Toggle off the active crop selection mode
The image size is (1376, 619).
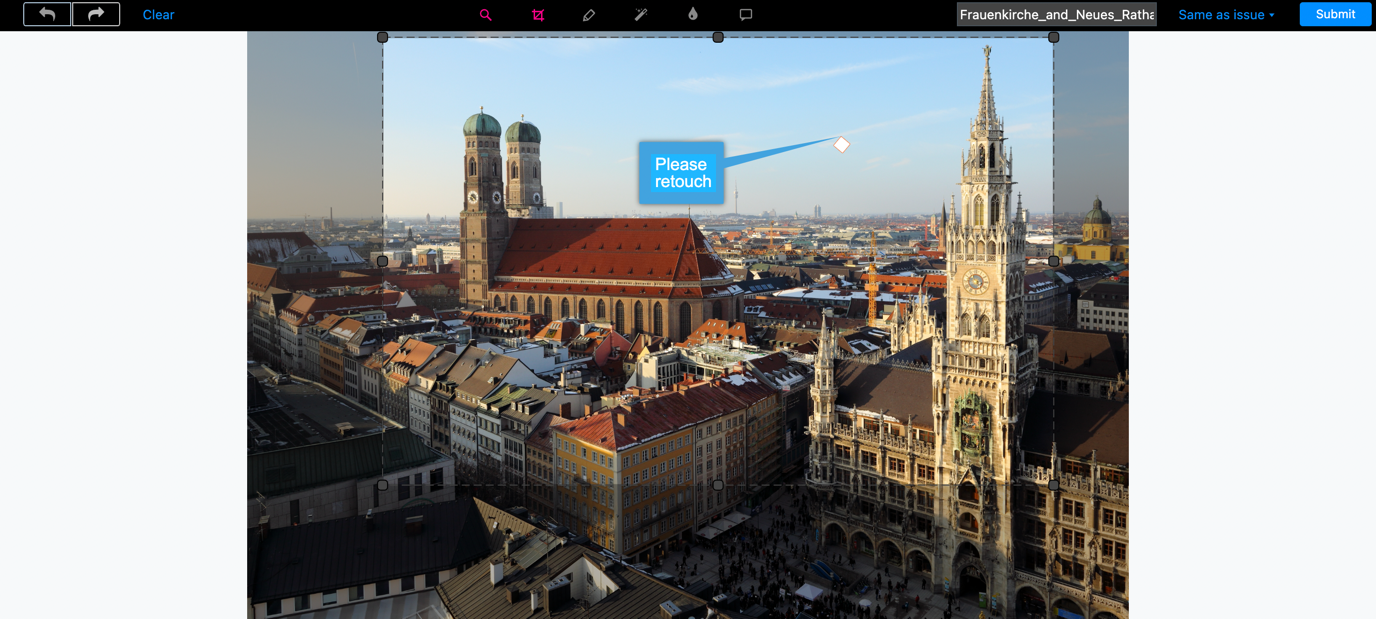click(538, 14)
